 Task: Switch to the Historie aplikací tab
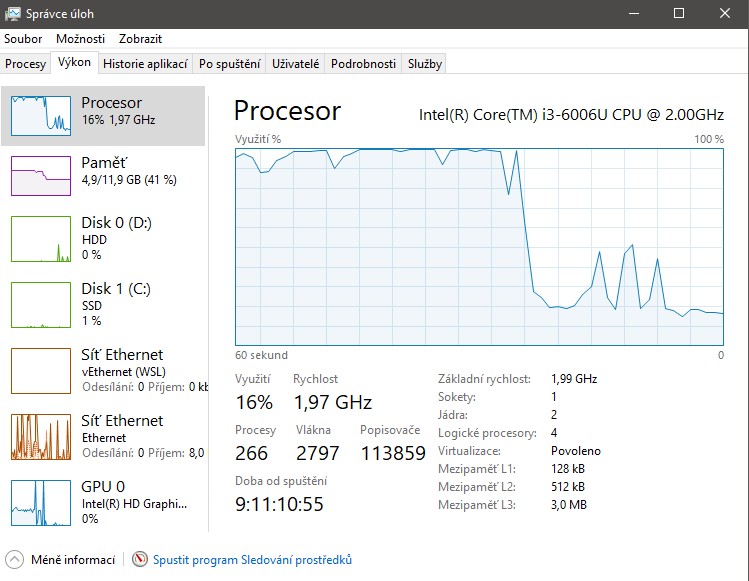[x=145, y=63]
